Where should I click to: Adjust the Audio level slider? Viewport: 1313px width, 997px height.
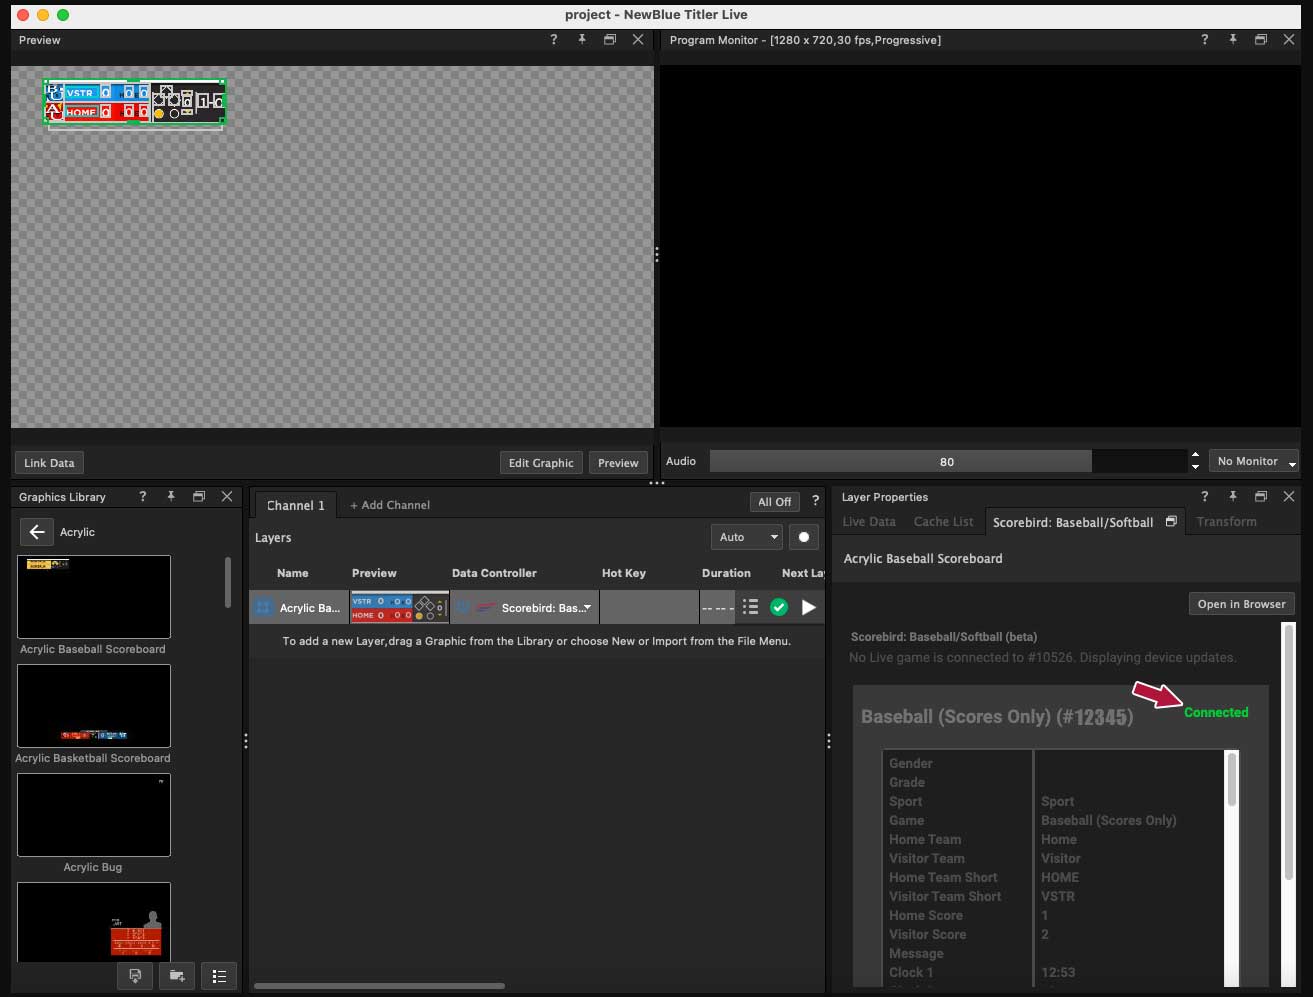click(x=946, y=461)
